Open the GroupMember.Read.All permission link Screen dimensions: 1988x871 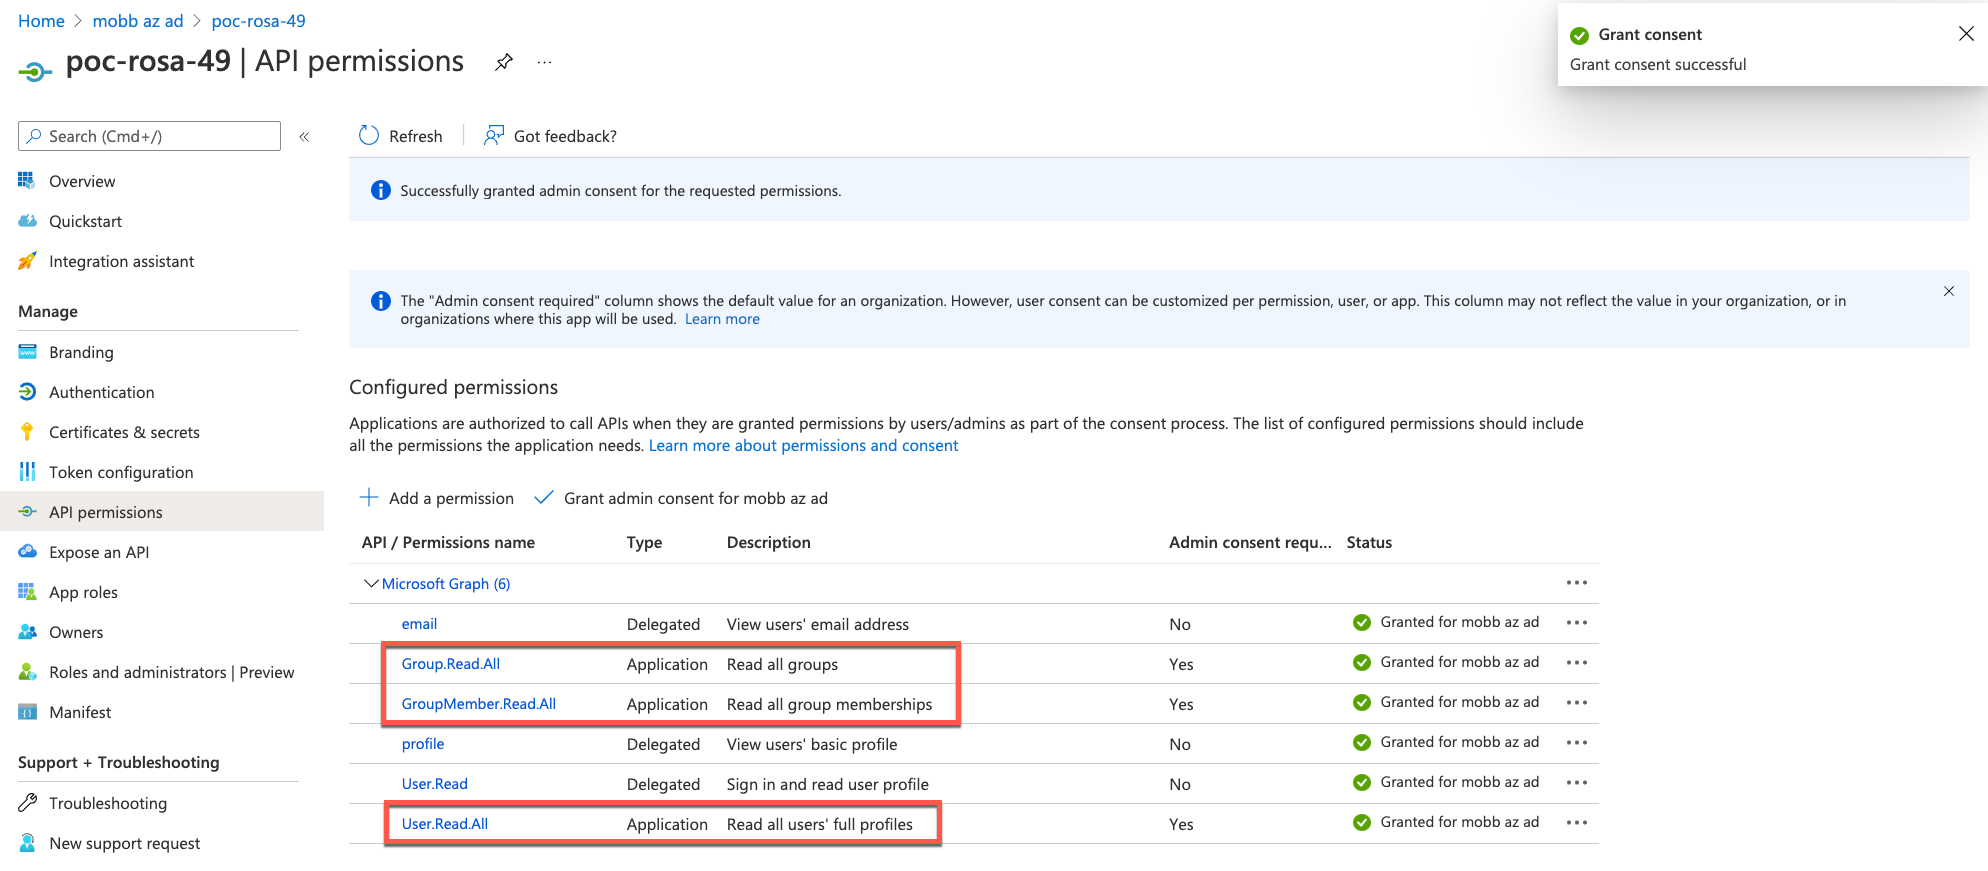pos(478,704)
